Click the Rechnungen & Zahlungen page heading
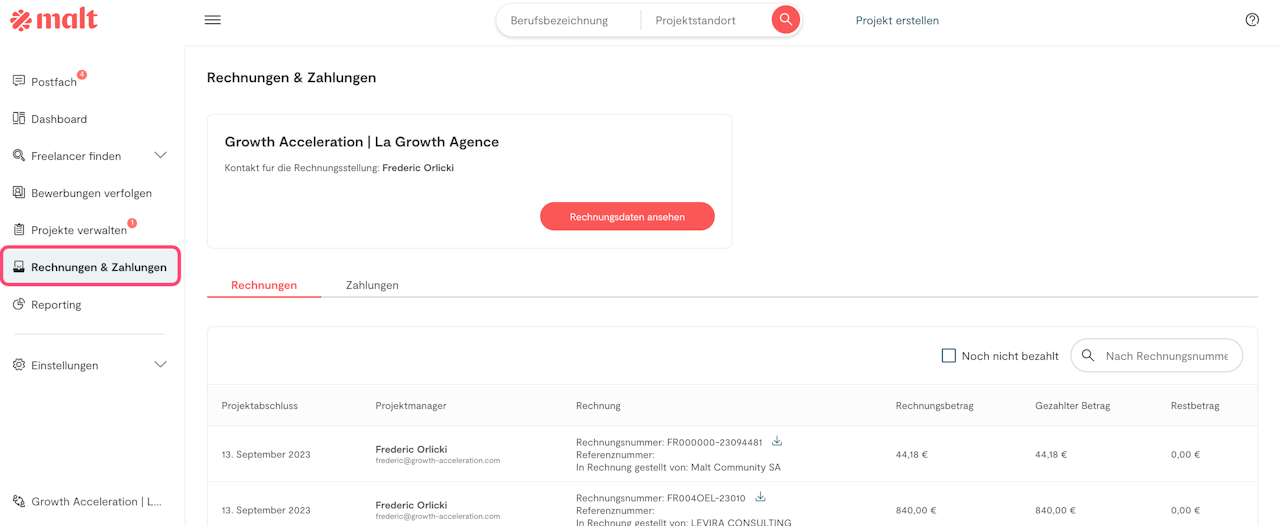The width and height of the screenshot is (1280, 526). pos(292,77)
